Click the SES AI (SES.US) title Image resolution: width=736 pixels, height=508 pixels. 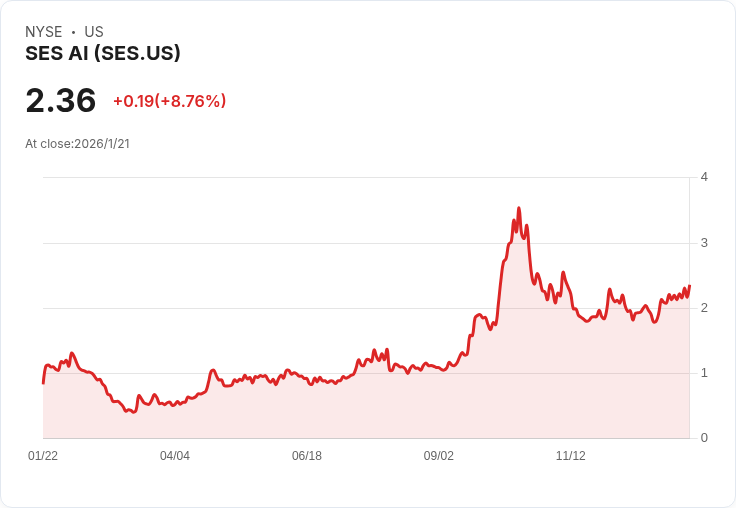(103, 54)
